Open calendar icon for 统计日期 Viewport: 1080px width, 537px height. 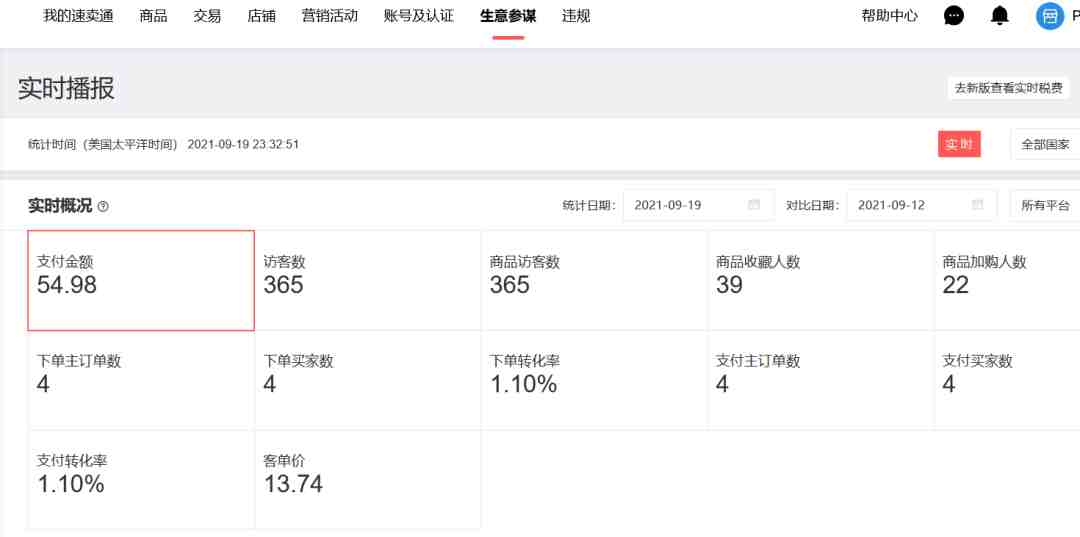(754, 204)
